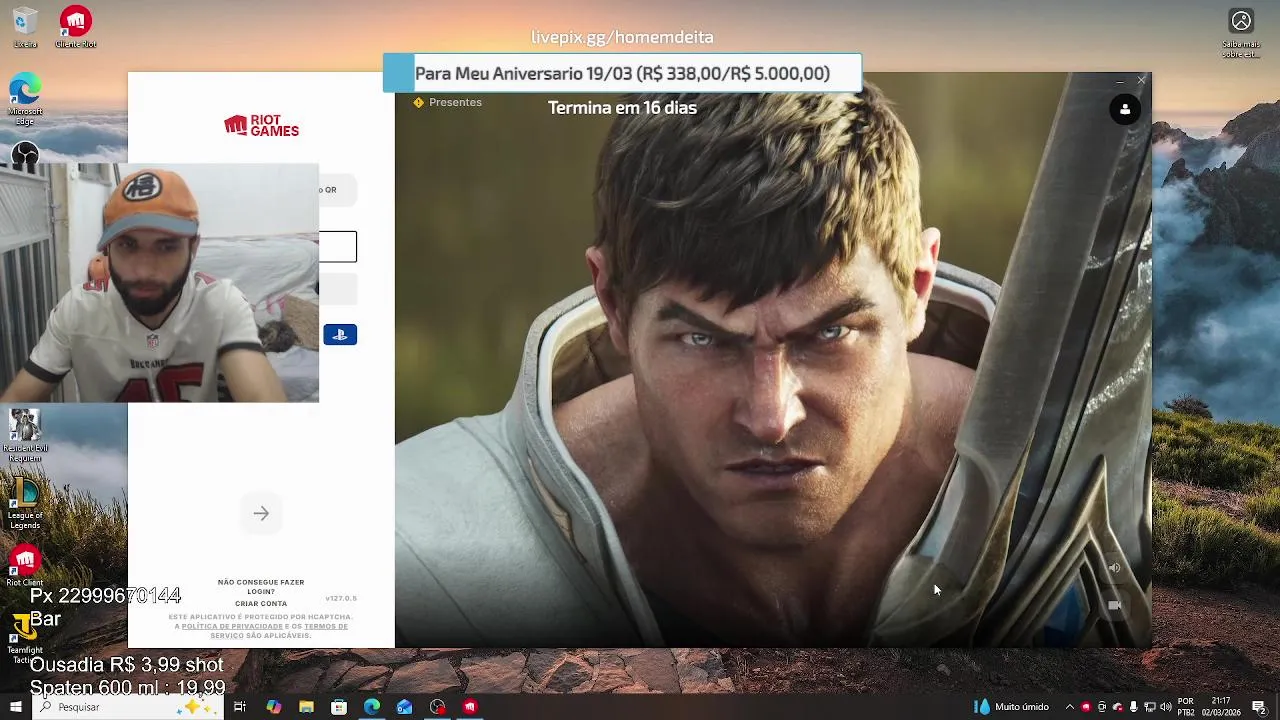
Task: Open weather widget 'Muito úmido'
Action: tap(1012, 707)
